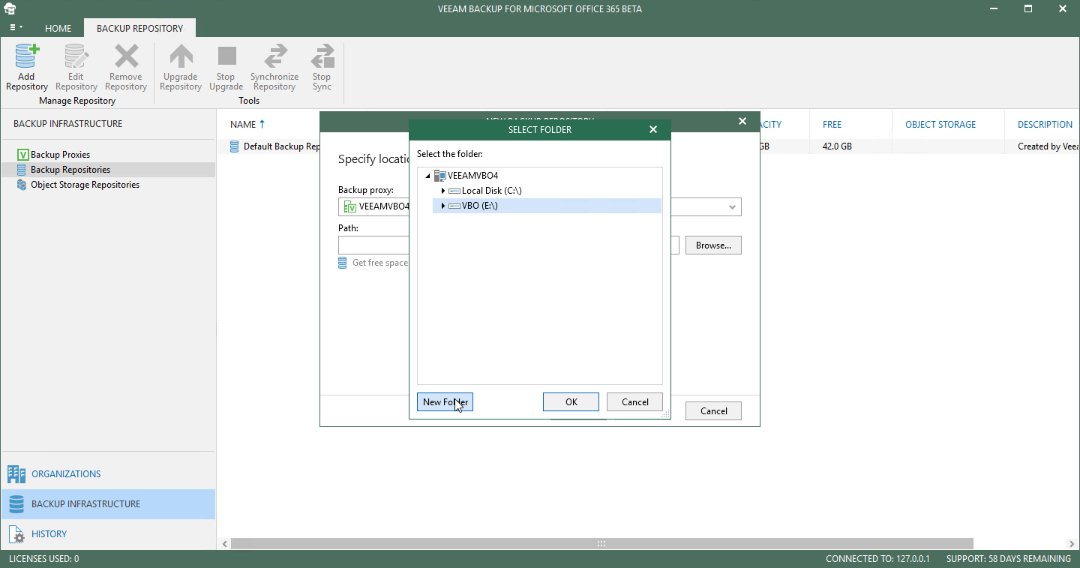The image size is (1080, 568).
Task: Click the New Folder button
Action: 445,402
